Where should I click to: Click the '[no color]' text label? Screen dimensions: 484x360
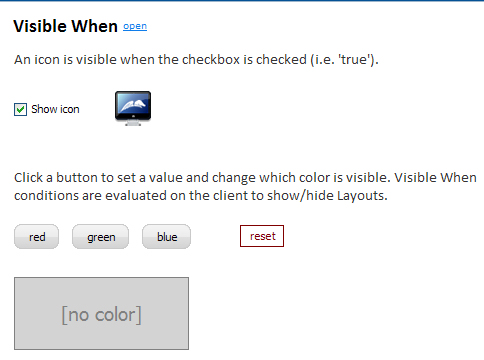101,315
